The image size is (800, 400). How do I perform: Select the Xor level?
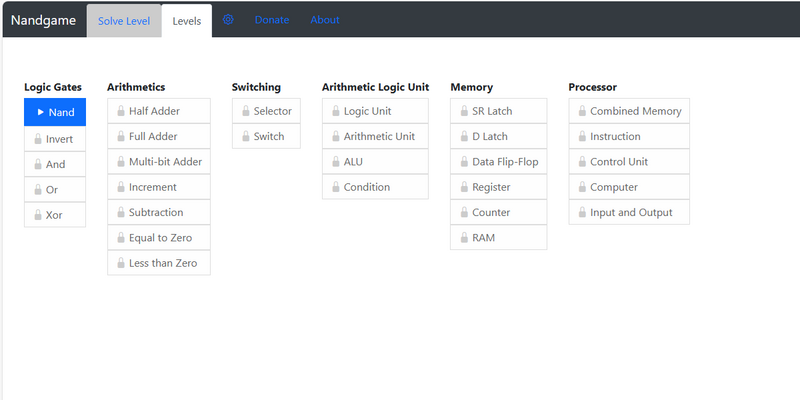click(55, 215)
